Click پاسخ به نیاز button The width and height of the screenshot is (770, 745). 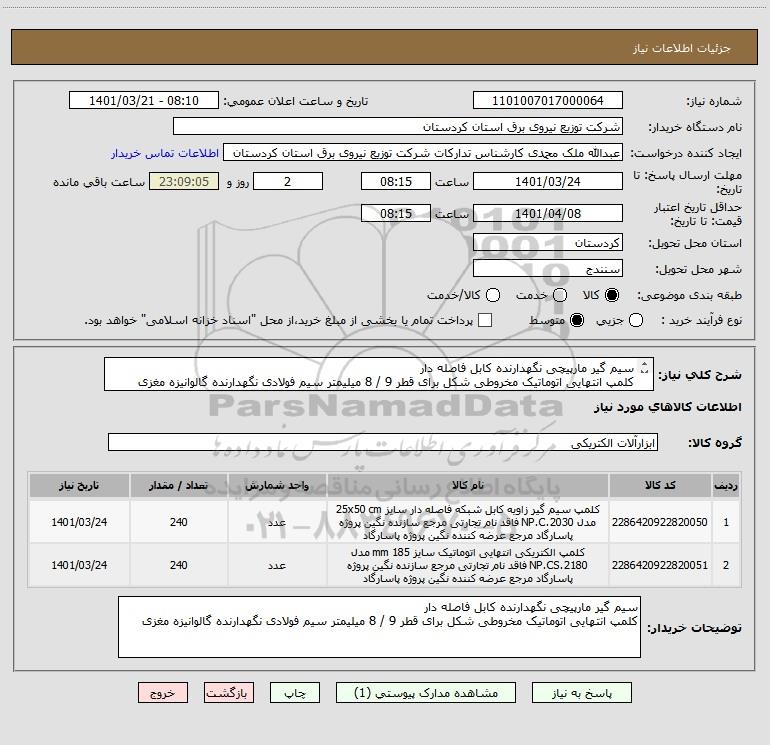click(582, 692)
